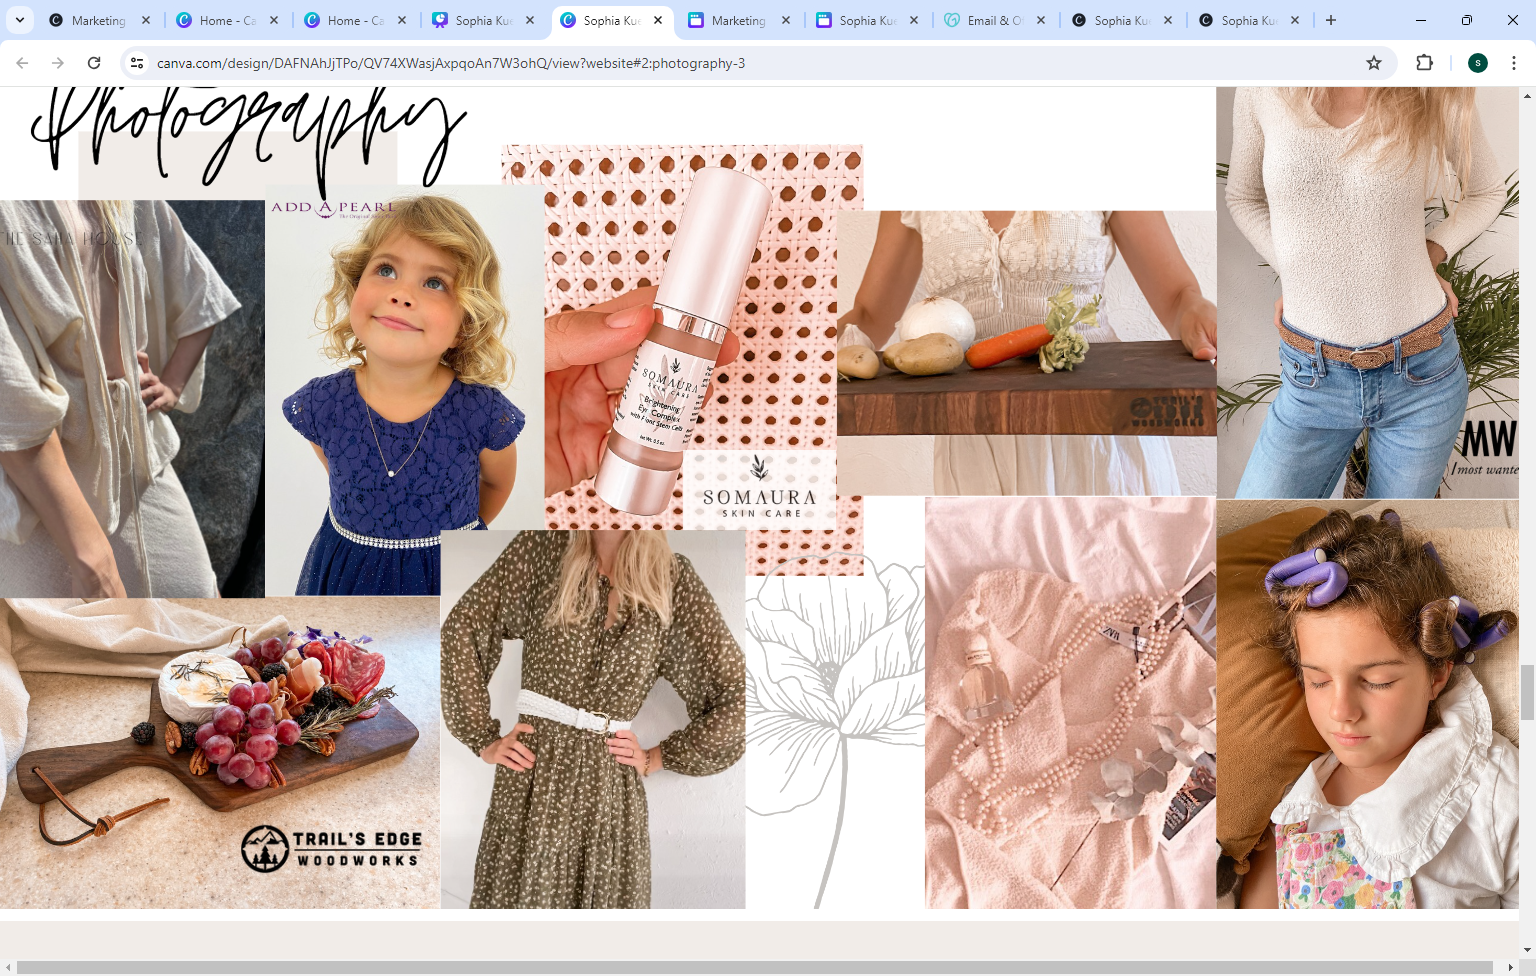The height and width of the screenshot is (976, 1536).
Task: Click the Add A Pearl girl photo
Action: [x=400, y=390]
